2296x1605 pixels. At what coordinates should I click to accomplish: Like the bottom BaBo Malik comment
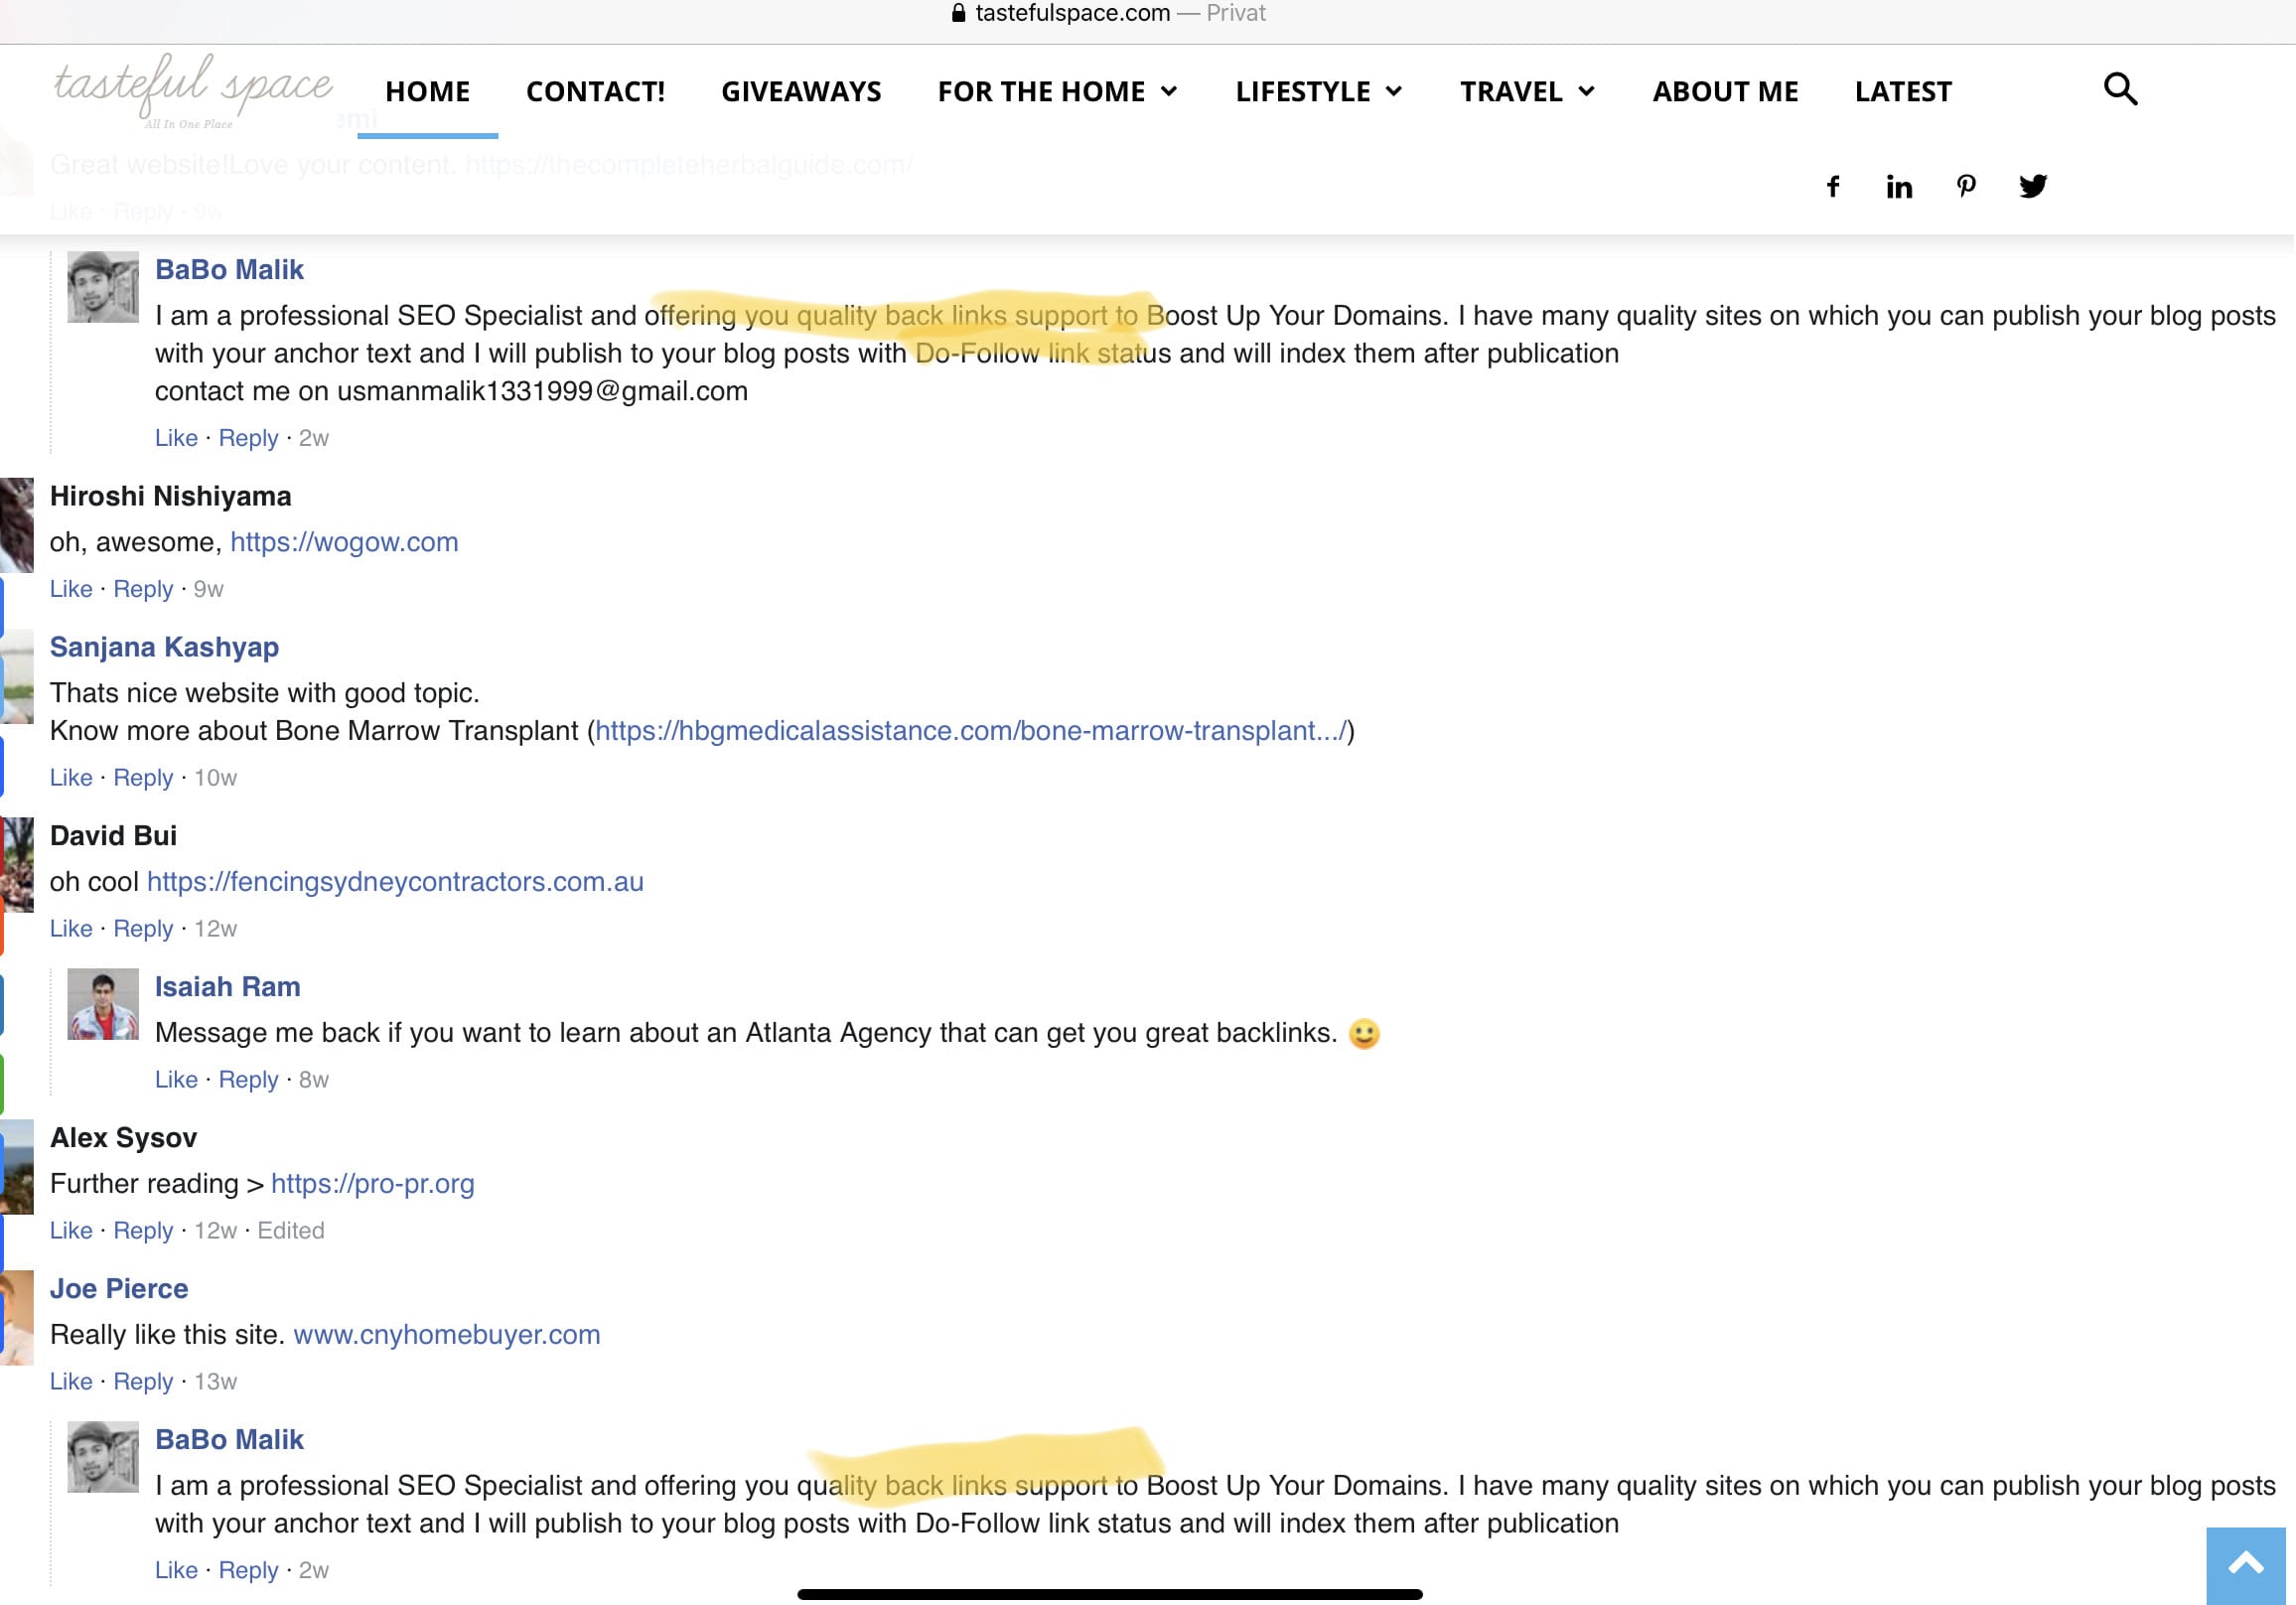[x=176, y=1571]
